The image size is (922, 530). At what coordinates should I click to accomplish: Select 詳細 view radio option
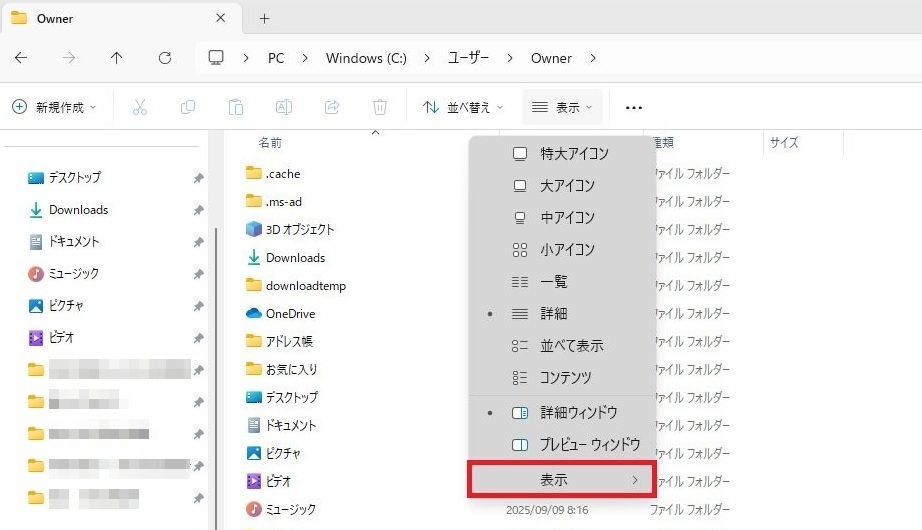click(553, 313)
